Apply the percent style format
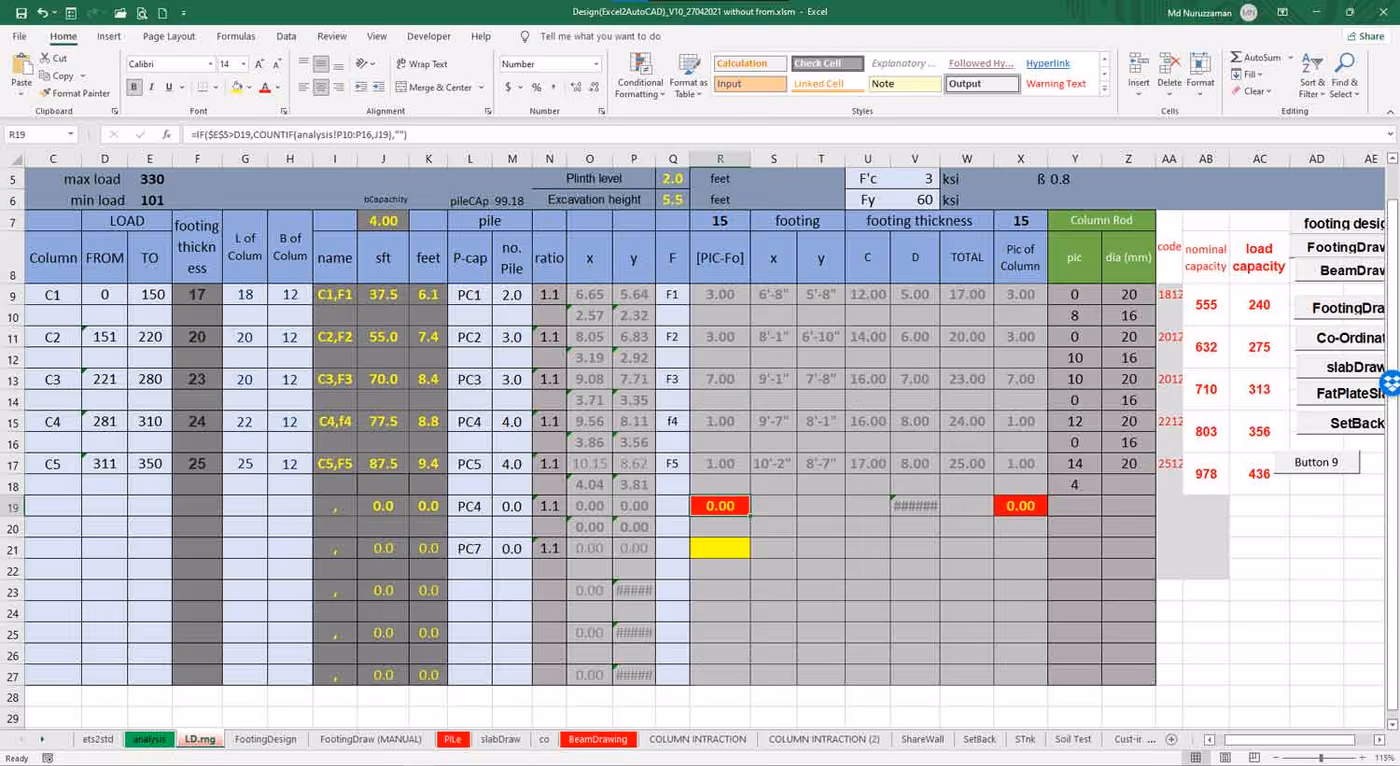This screenshot has height=766, width=1400. click(x=537, y=87)
